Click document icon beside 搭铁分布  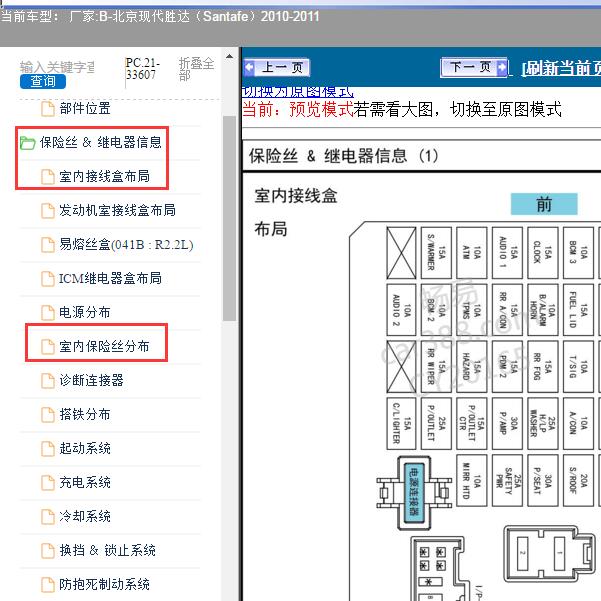pyautogui.click(x=48, y=415)
